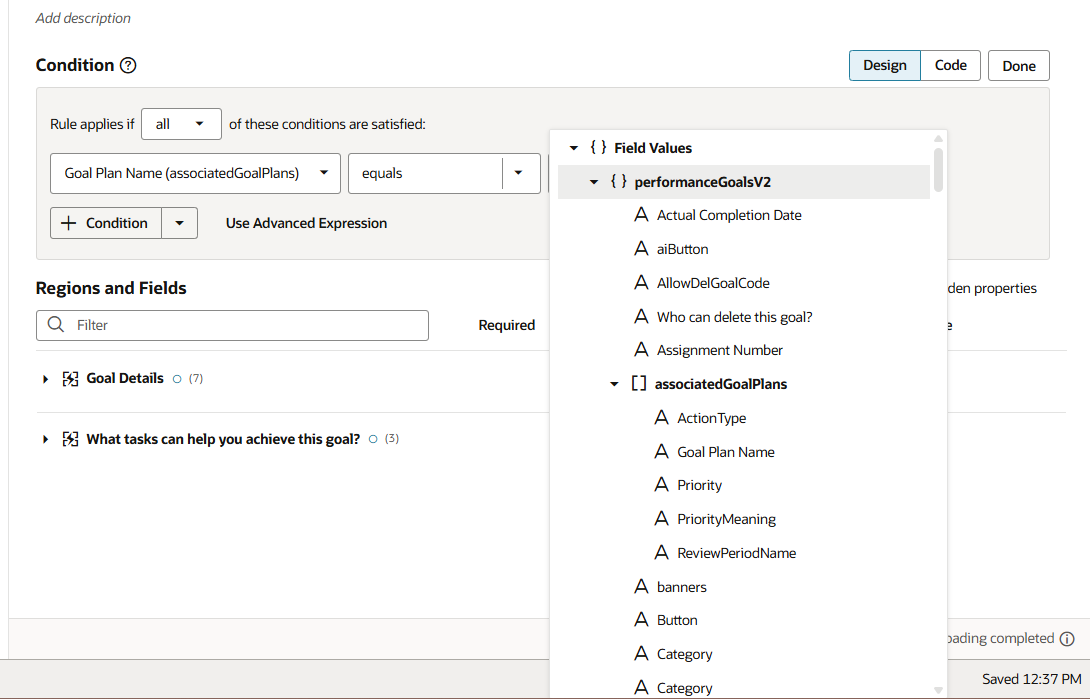The width and height of the screenshot is (1090, 699).
Task: Click the loading completed info icon
Action: pyautogui.click(x=1067, y=639)
